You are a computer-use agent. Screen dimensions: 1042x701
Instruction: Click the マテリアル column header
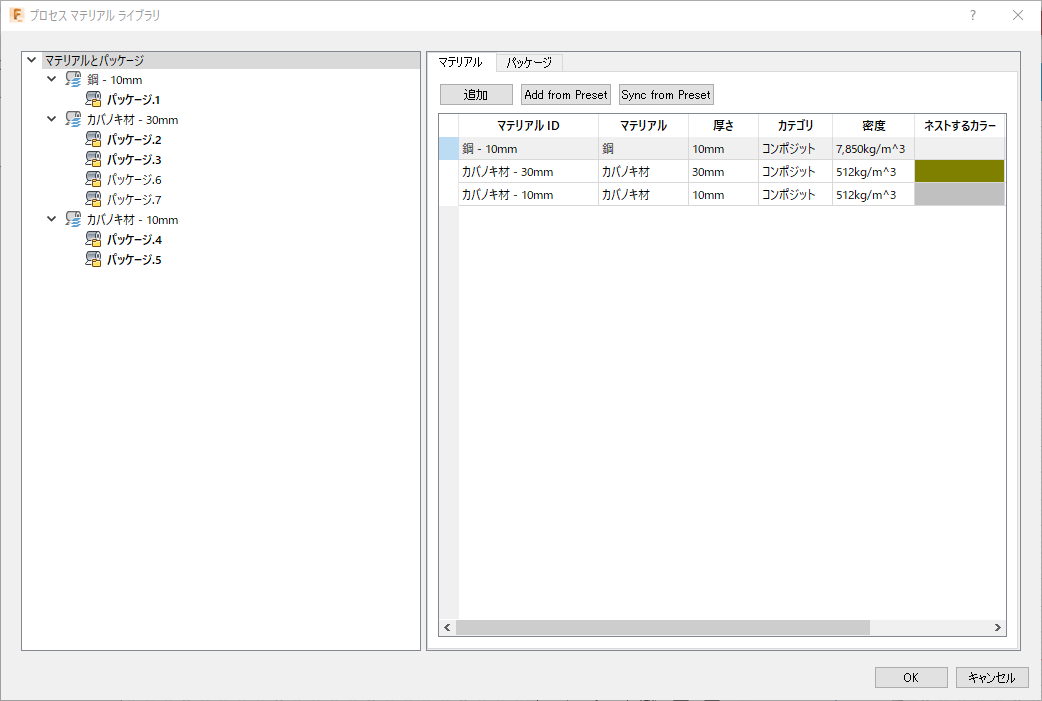[643, 126]
